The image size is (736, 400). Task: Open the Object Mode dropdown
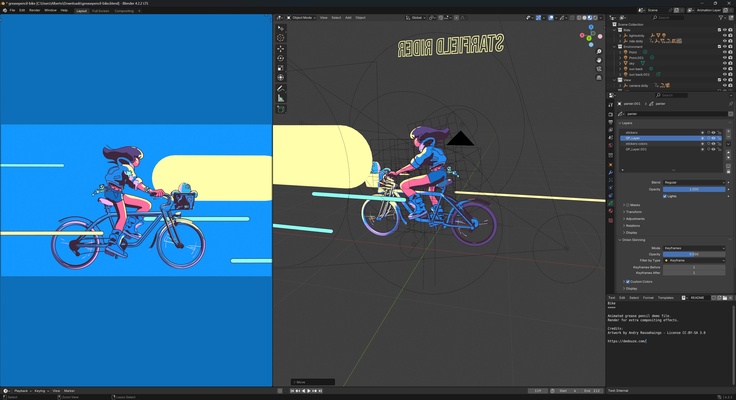pyautogui.click(x=301, y=17)
